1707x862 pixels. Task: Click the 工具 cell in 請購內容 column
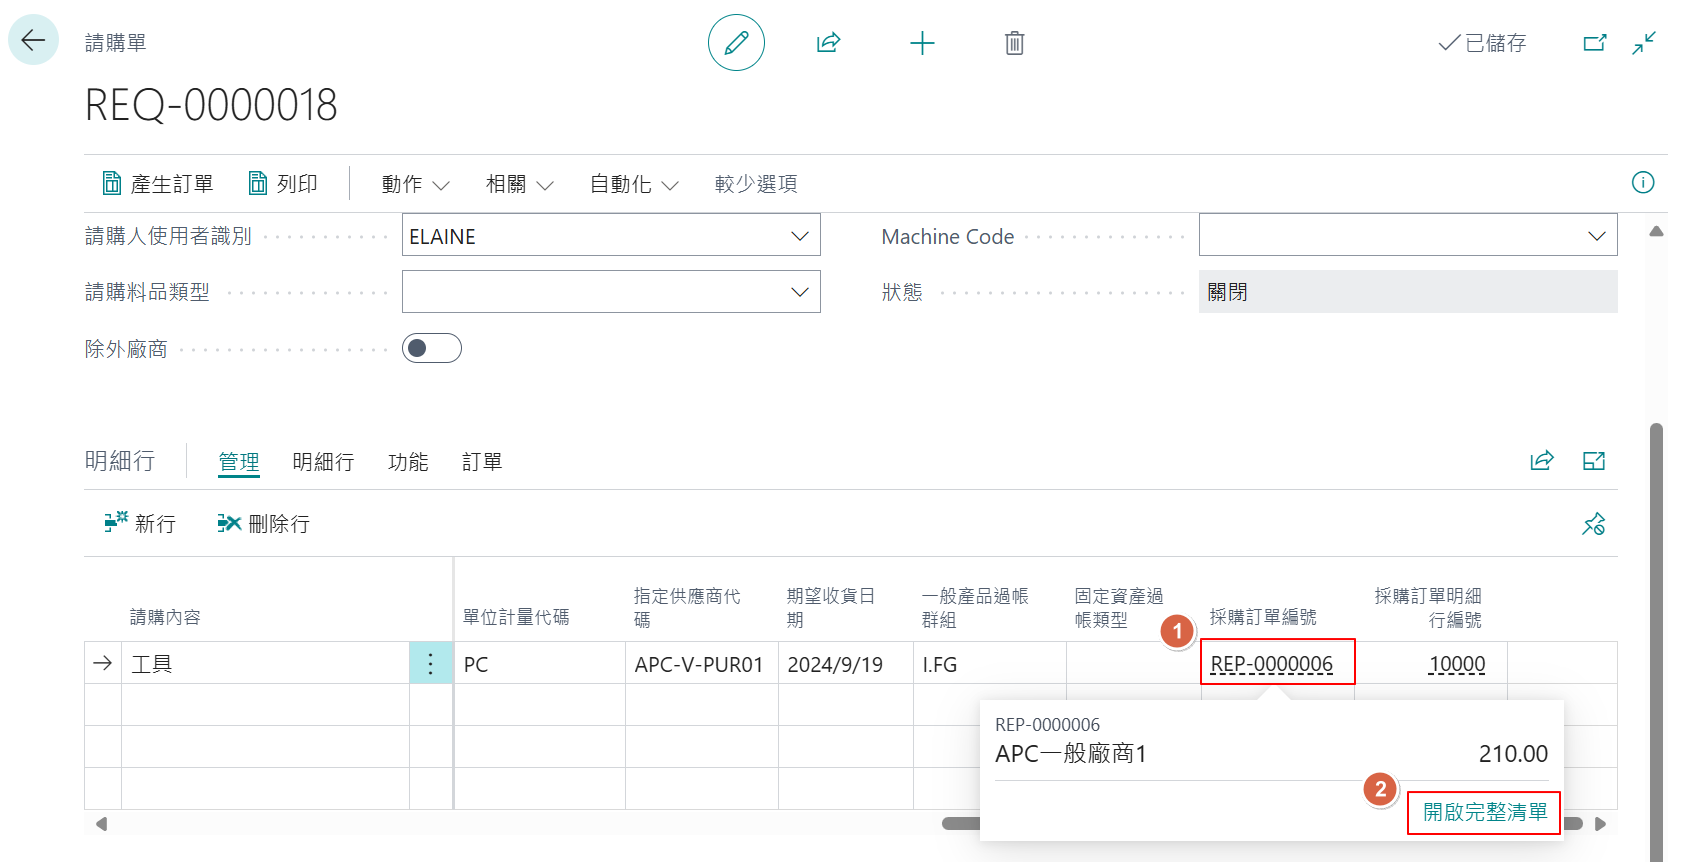click(265, 663)
